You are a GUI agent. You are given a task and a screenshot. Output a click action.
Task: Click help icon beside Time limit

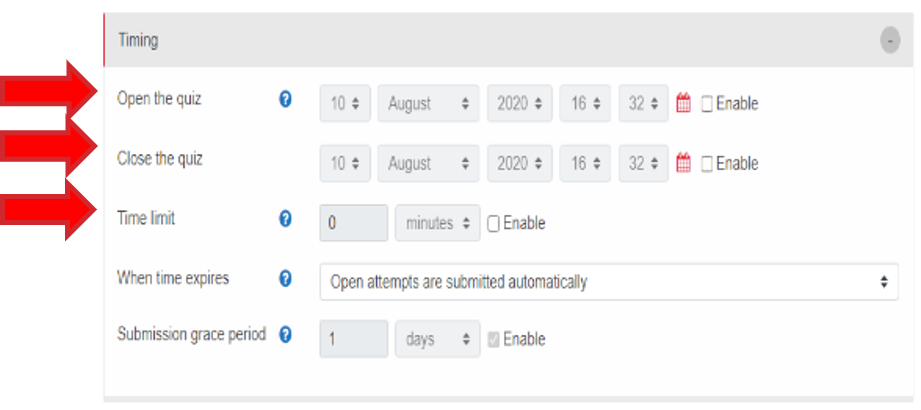[x=285, y=219]
